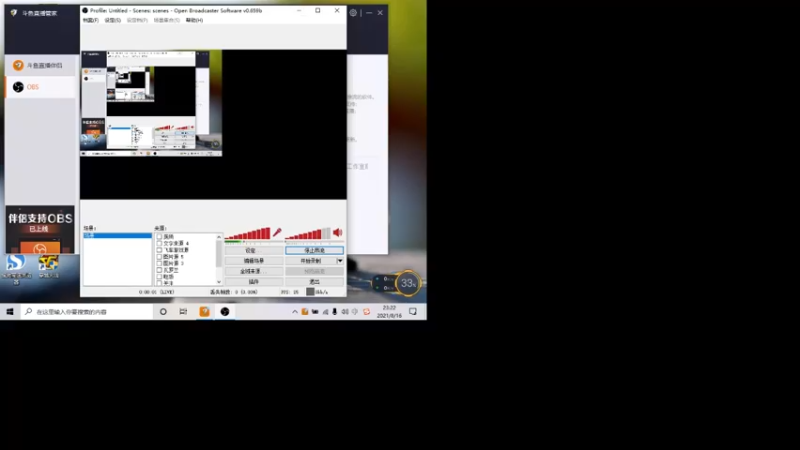
Task: Open the Settings (S) menu in OBS
Action: tap(112, 20)
